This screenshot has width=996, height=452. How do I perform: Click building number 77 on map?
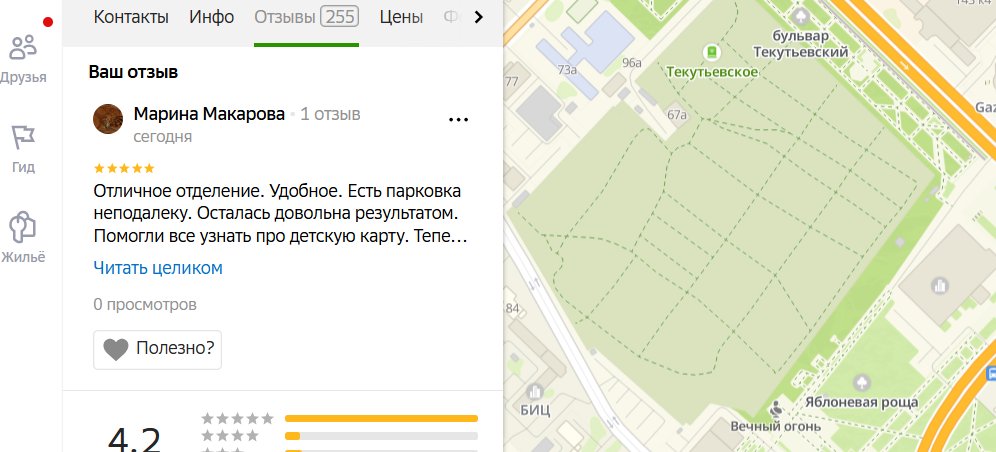click(x=511, y=82)
